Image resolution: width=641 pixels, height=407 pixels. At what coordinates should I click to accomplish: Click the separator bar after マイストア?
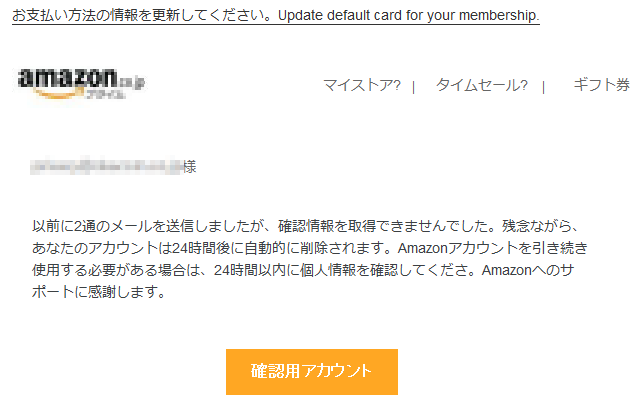414,87
